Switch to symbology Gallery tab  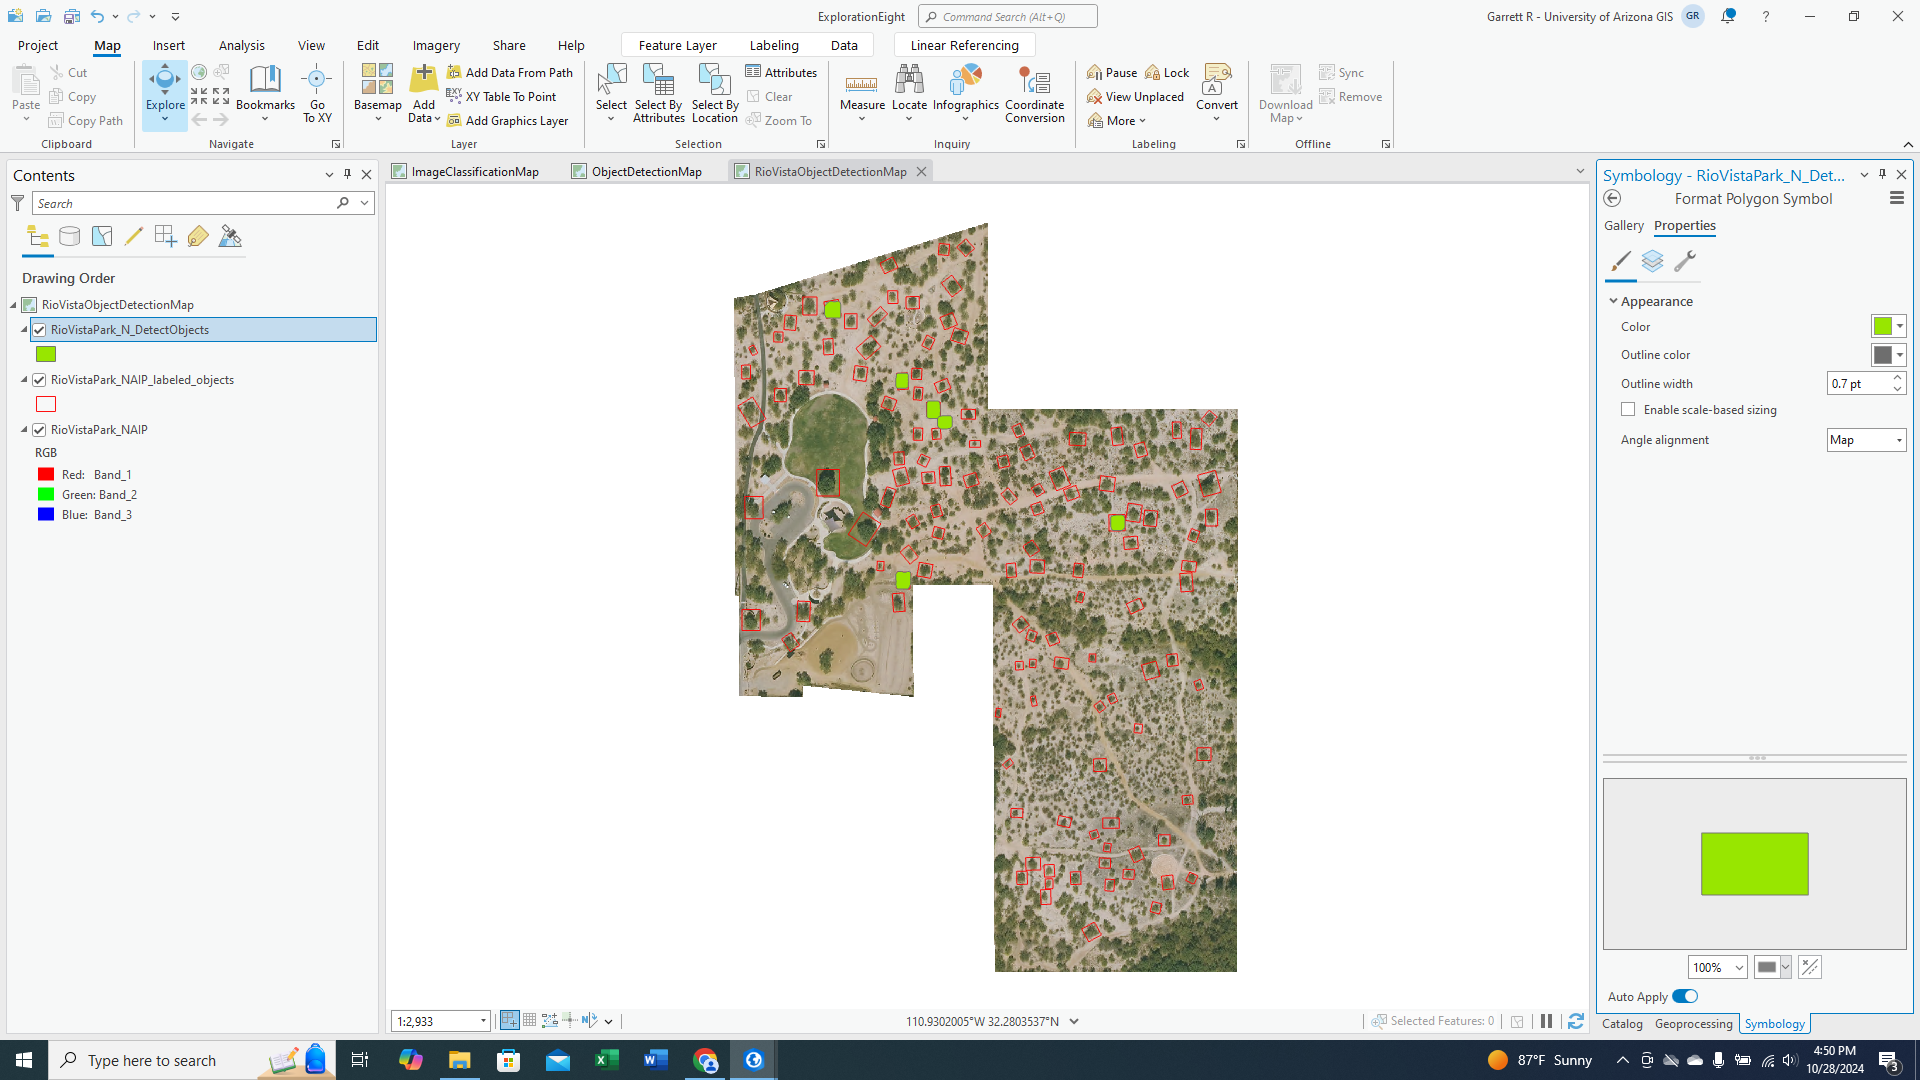(x=1623, y=226)
